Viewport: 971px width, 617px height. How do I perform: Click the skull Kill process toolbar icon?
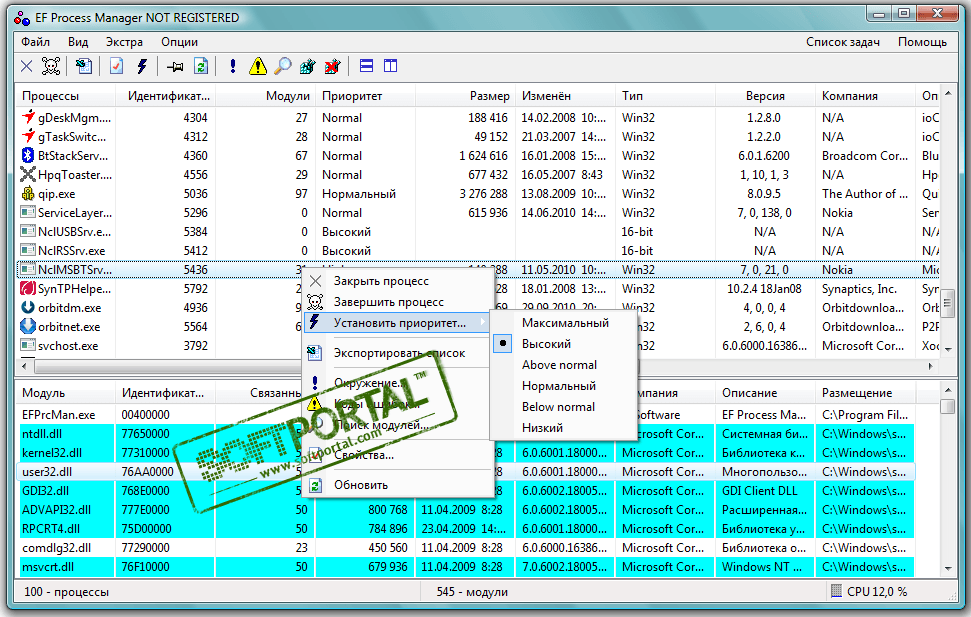[51, 67]
